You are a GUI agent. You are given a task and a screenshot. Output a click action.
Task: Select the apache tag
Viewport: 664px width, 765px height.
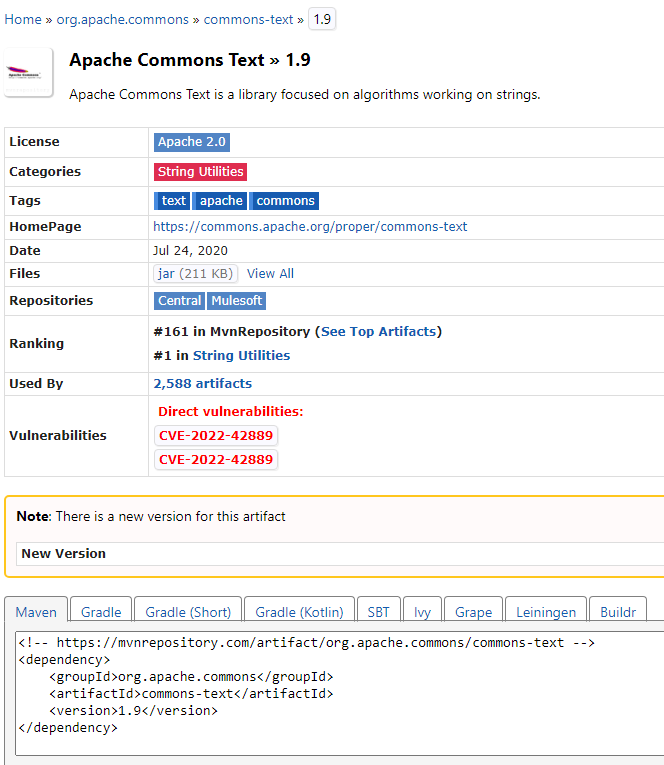[220, 201]
